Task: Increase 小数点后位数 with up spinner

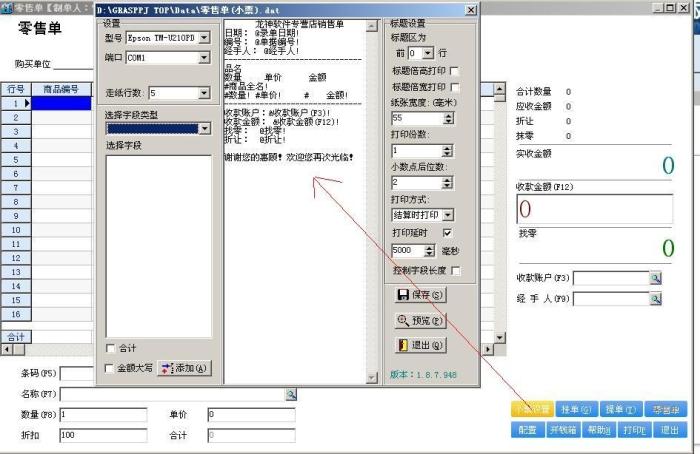Action: [447, 179]
